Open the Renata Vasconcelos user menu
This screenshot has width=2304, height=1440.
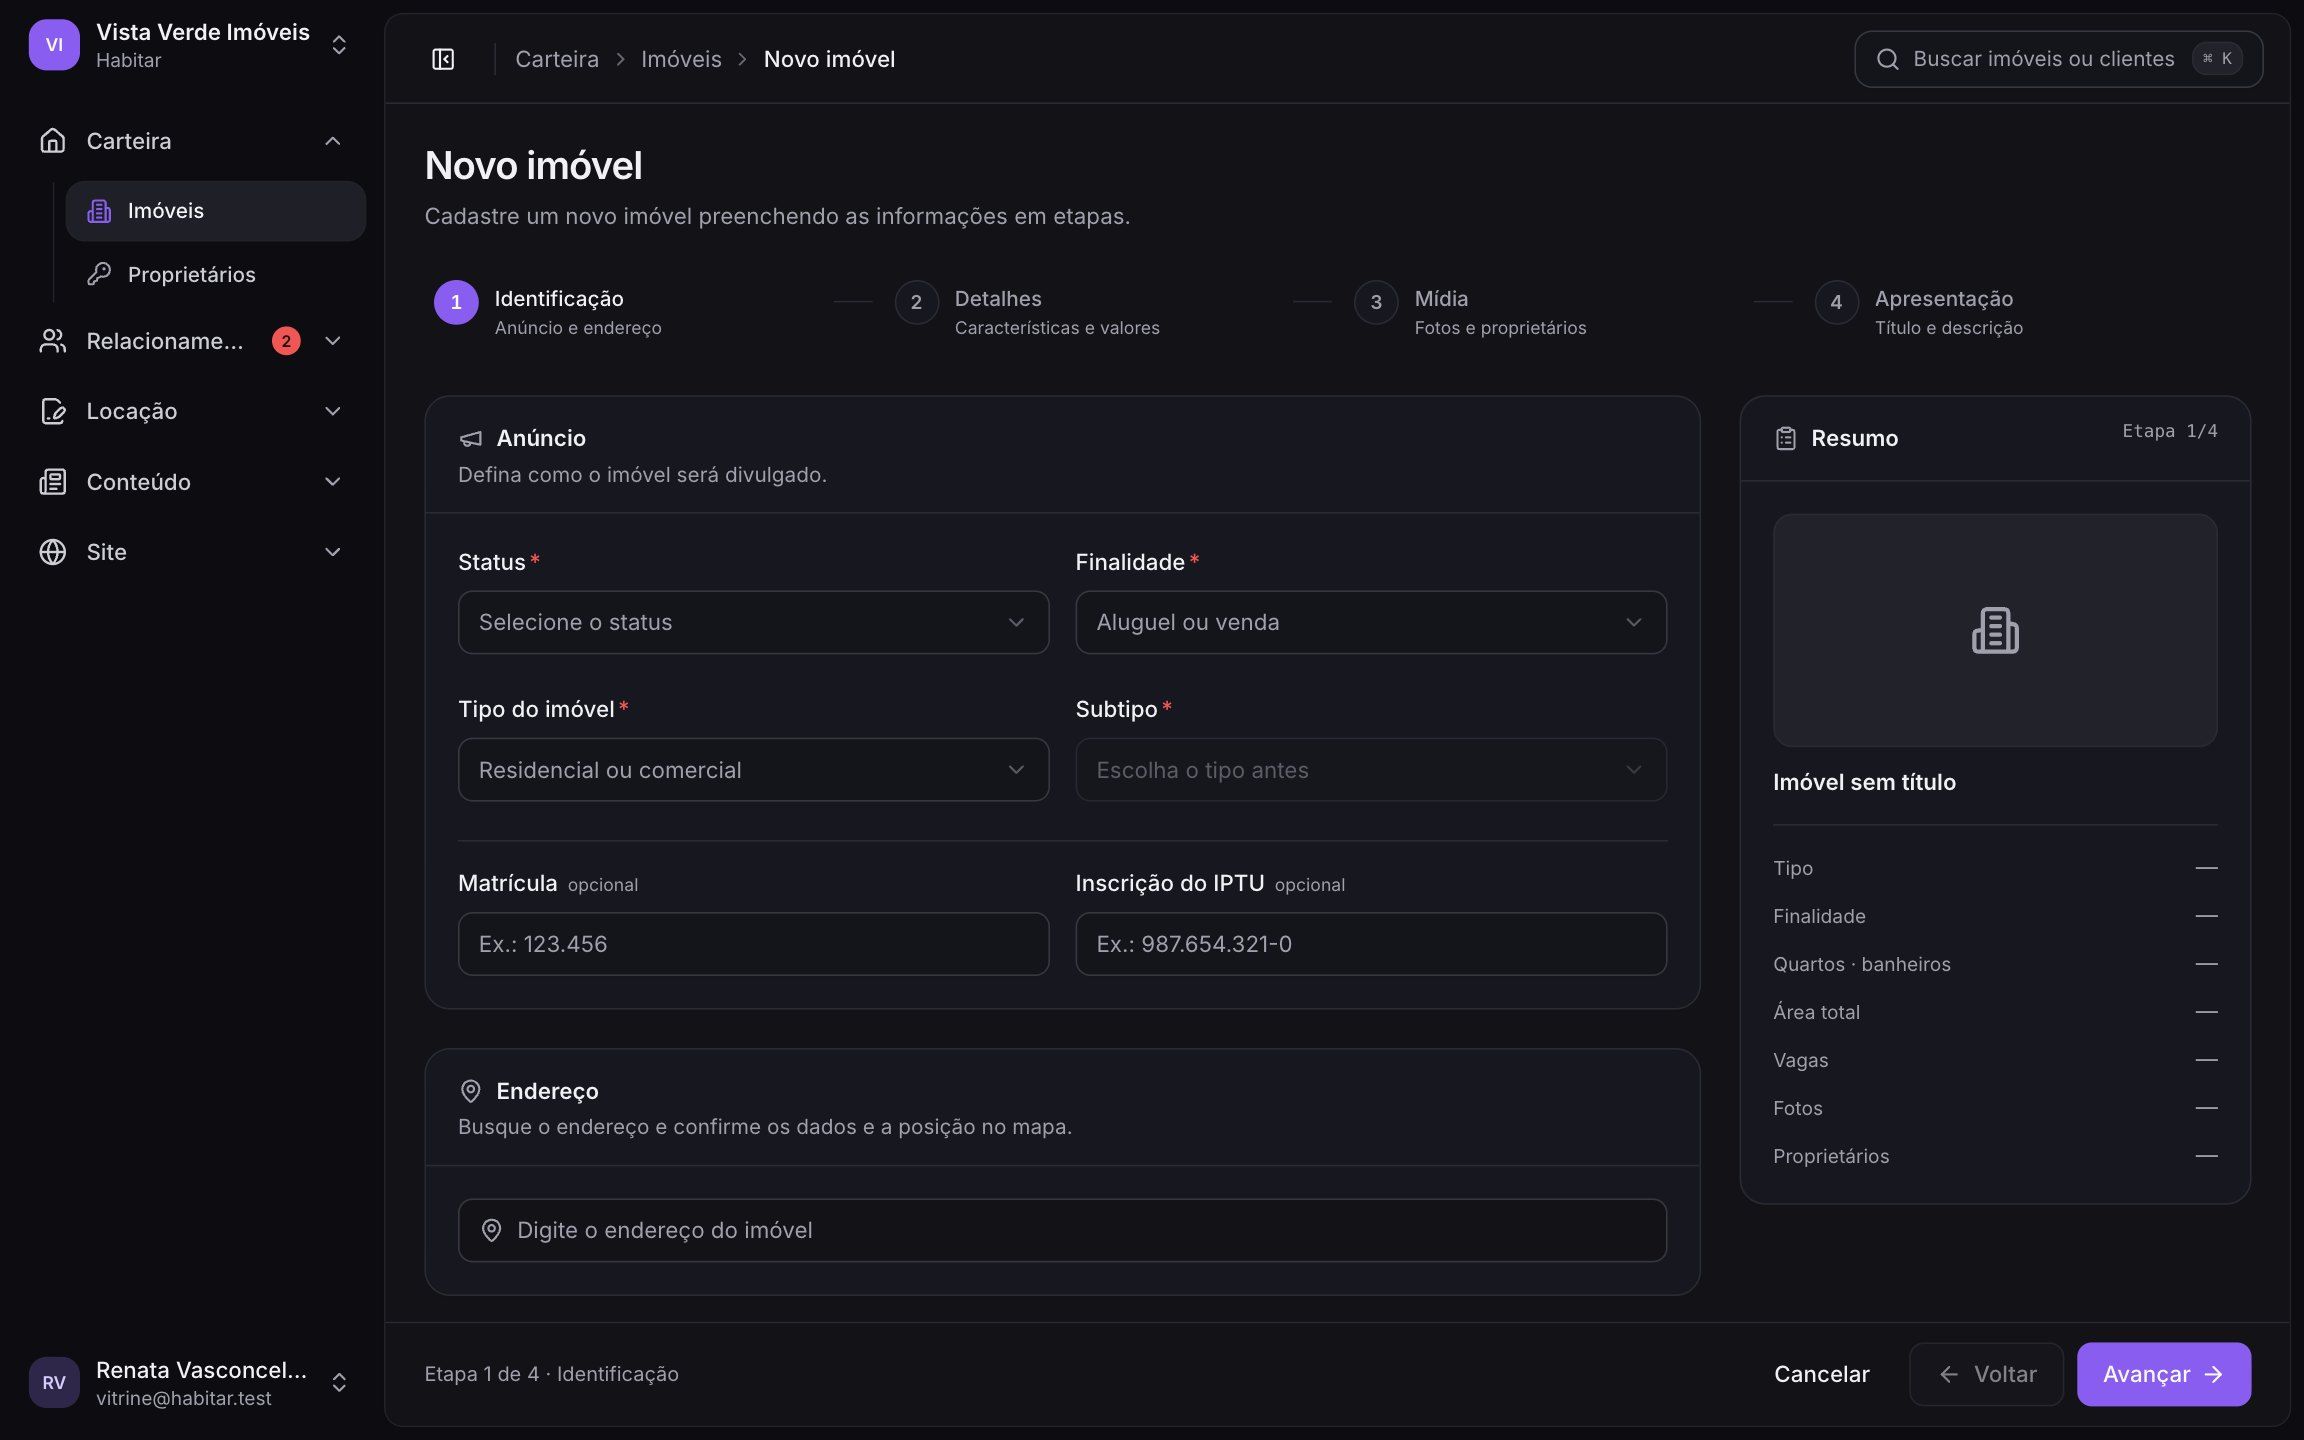tap(190, 1382)
